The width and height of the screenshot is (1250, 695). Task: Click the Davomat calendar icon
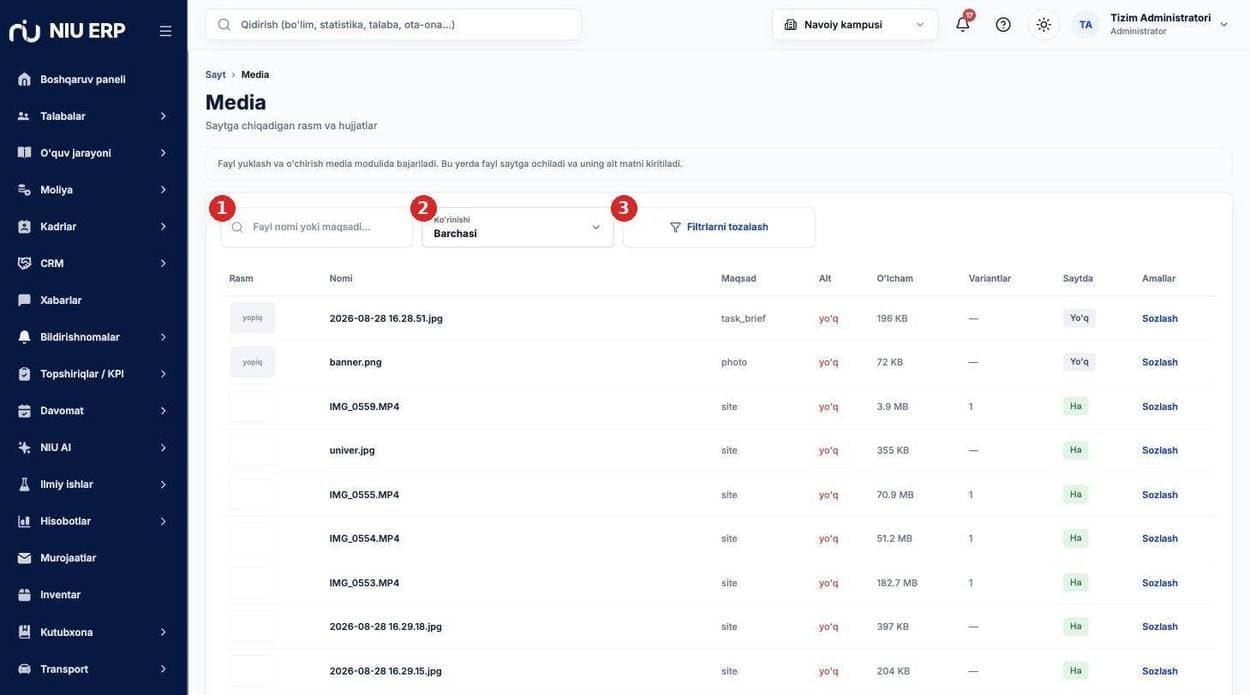pyautogui.click(x=24, y=411)
